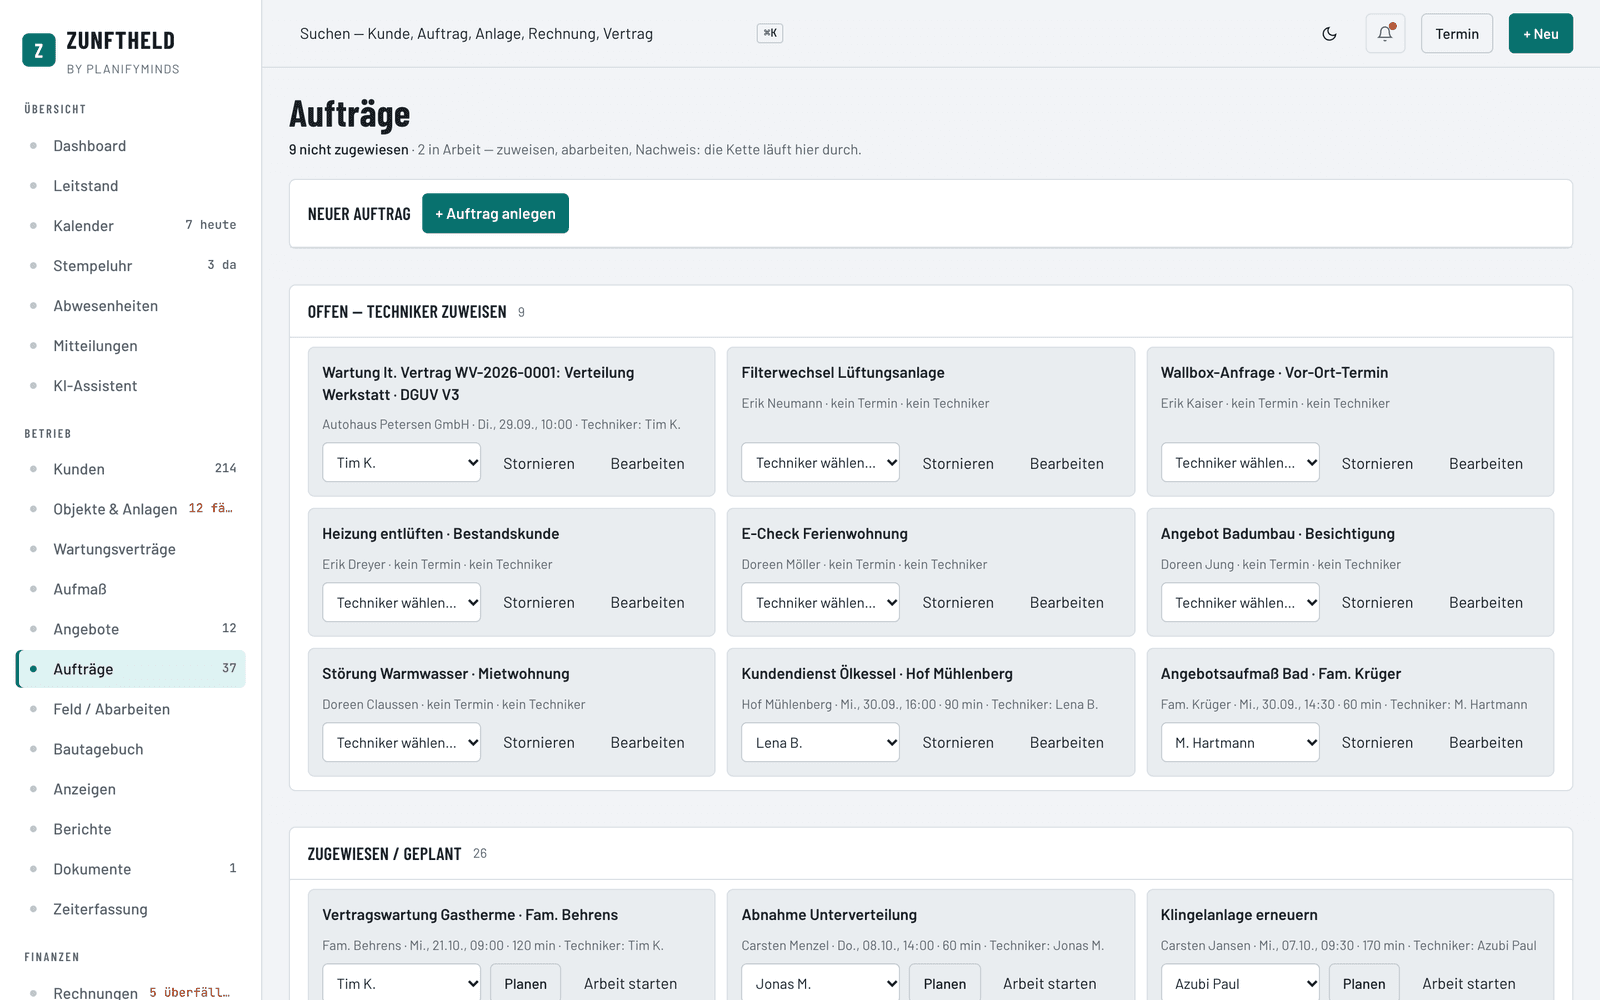
Task: Click the + Neu button
Action: (x=1540, y=34)
